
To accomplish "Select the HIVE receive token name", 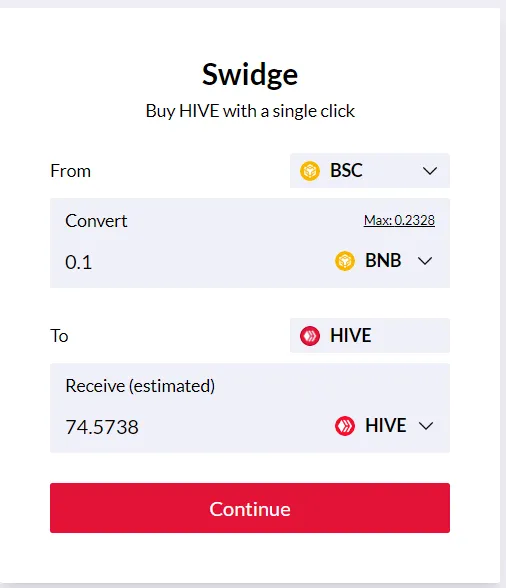I will (x=386, y=425).
